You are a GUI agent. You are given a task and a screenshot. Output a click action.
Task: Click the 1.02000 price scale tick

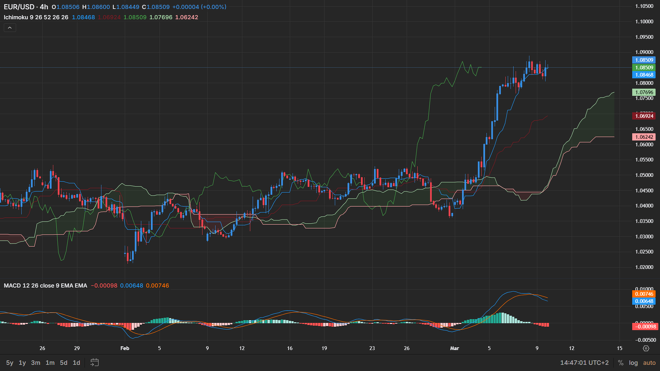point(644,267)
